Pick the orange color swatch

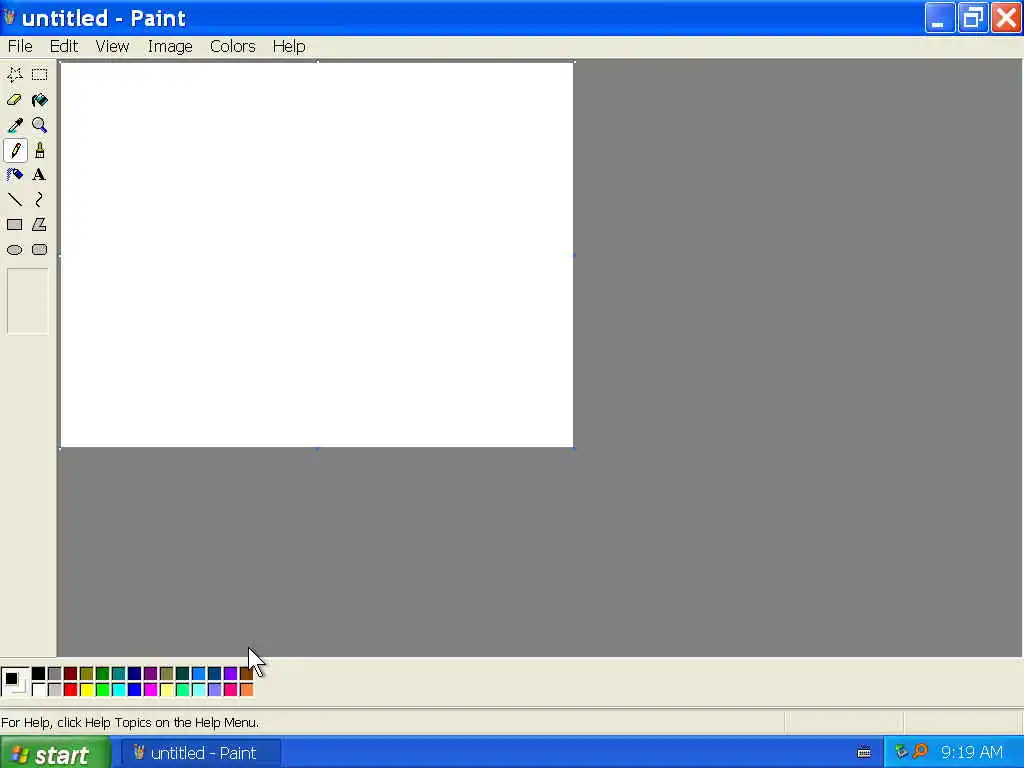coord(247,690)
